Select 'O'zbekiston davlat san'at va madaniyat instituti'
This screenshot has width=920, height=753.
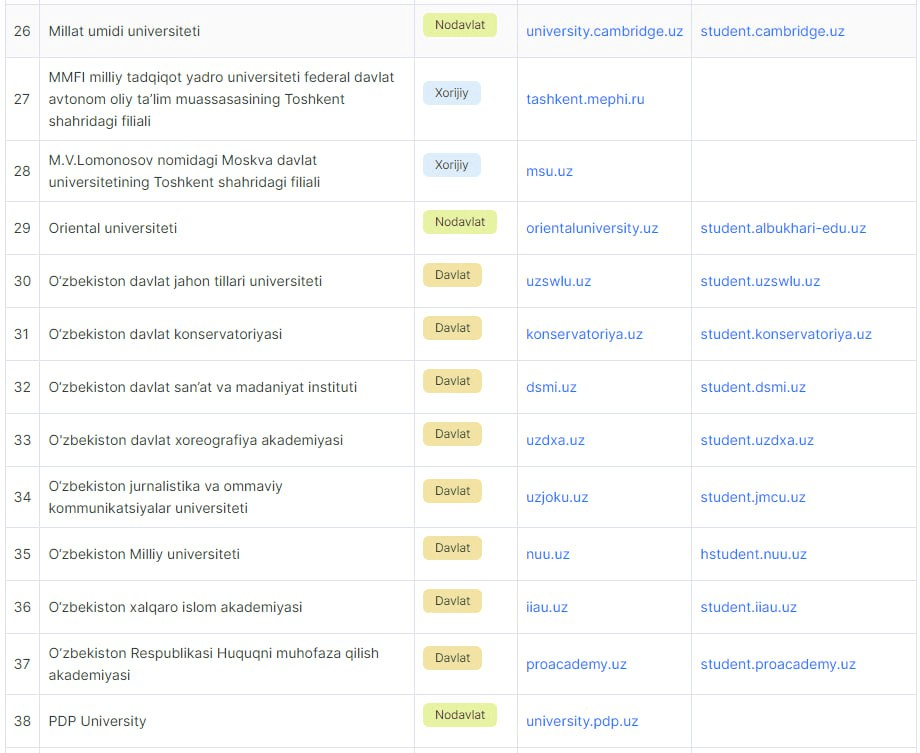click(203, 387)
